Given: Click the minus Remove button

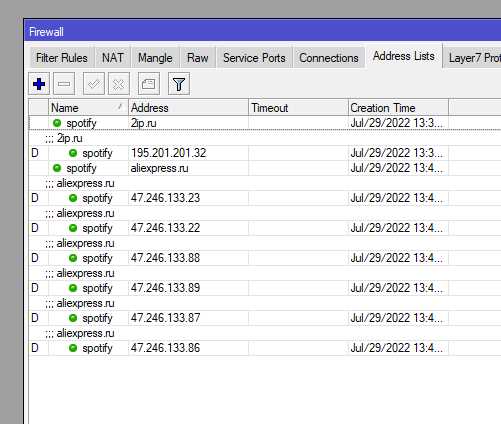Looking at the screenshot, I should [64, 84].
